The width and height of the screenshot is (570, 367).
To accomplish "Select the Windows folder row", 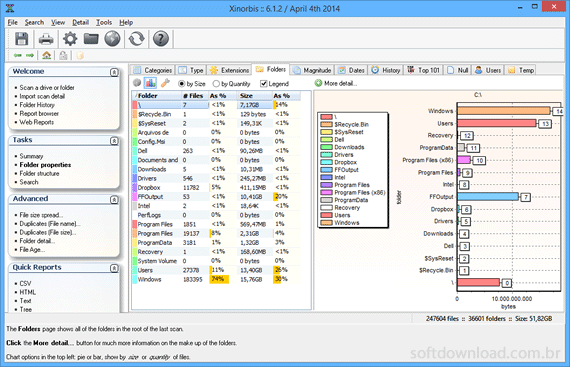I will pos(216,279).
